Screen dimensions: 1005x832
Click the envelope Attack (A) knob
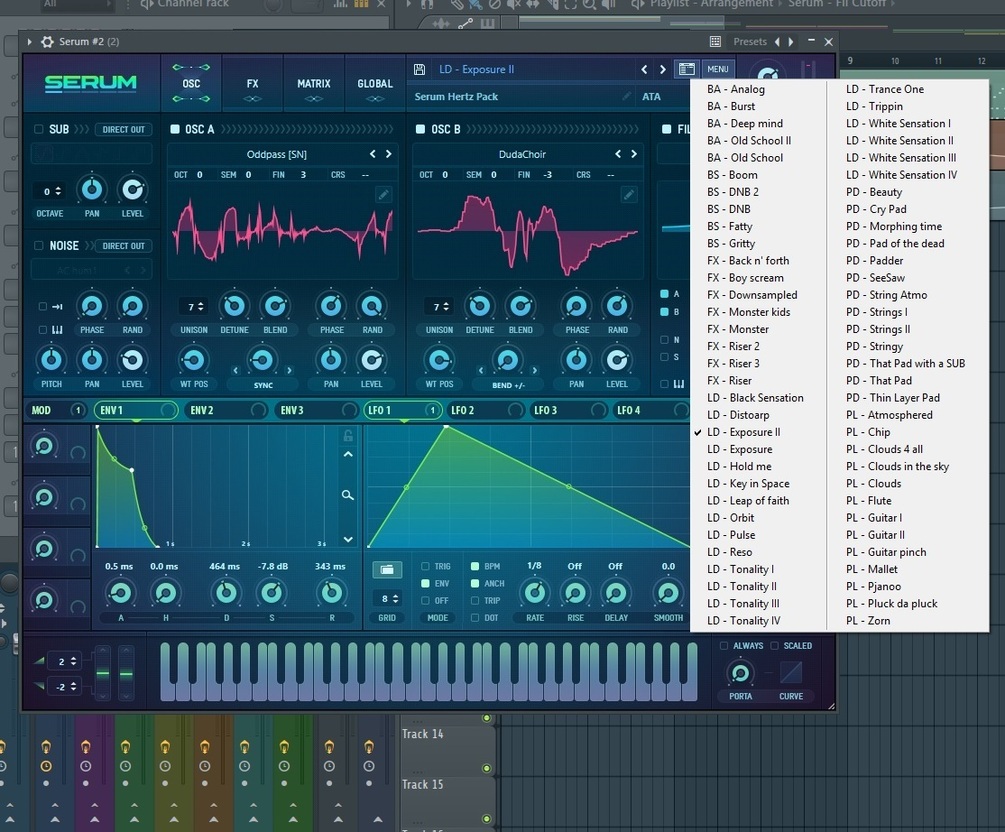tap(120, 594)
